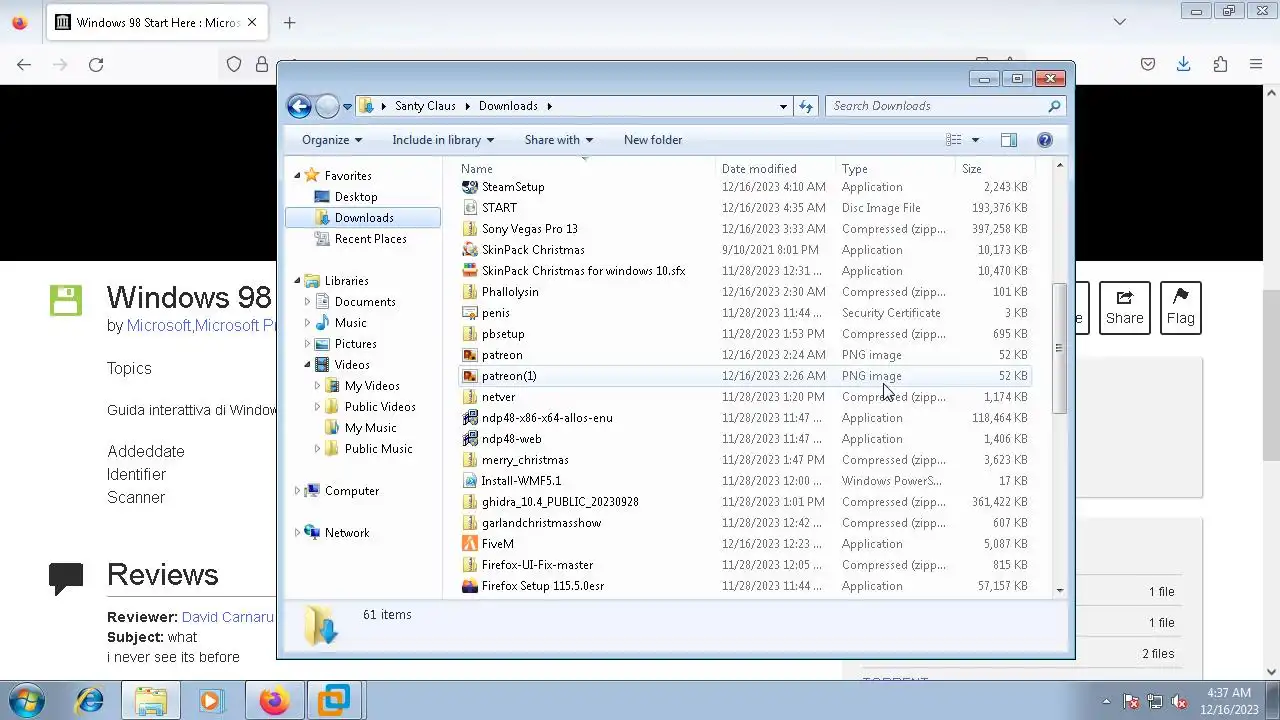Screen dimensions: 1280x720
Task: Collapse the Libraries tree section
Action: (x=297, y=281)
